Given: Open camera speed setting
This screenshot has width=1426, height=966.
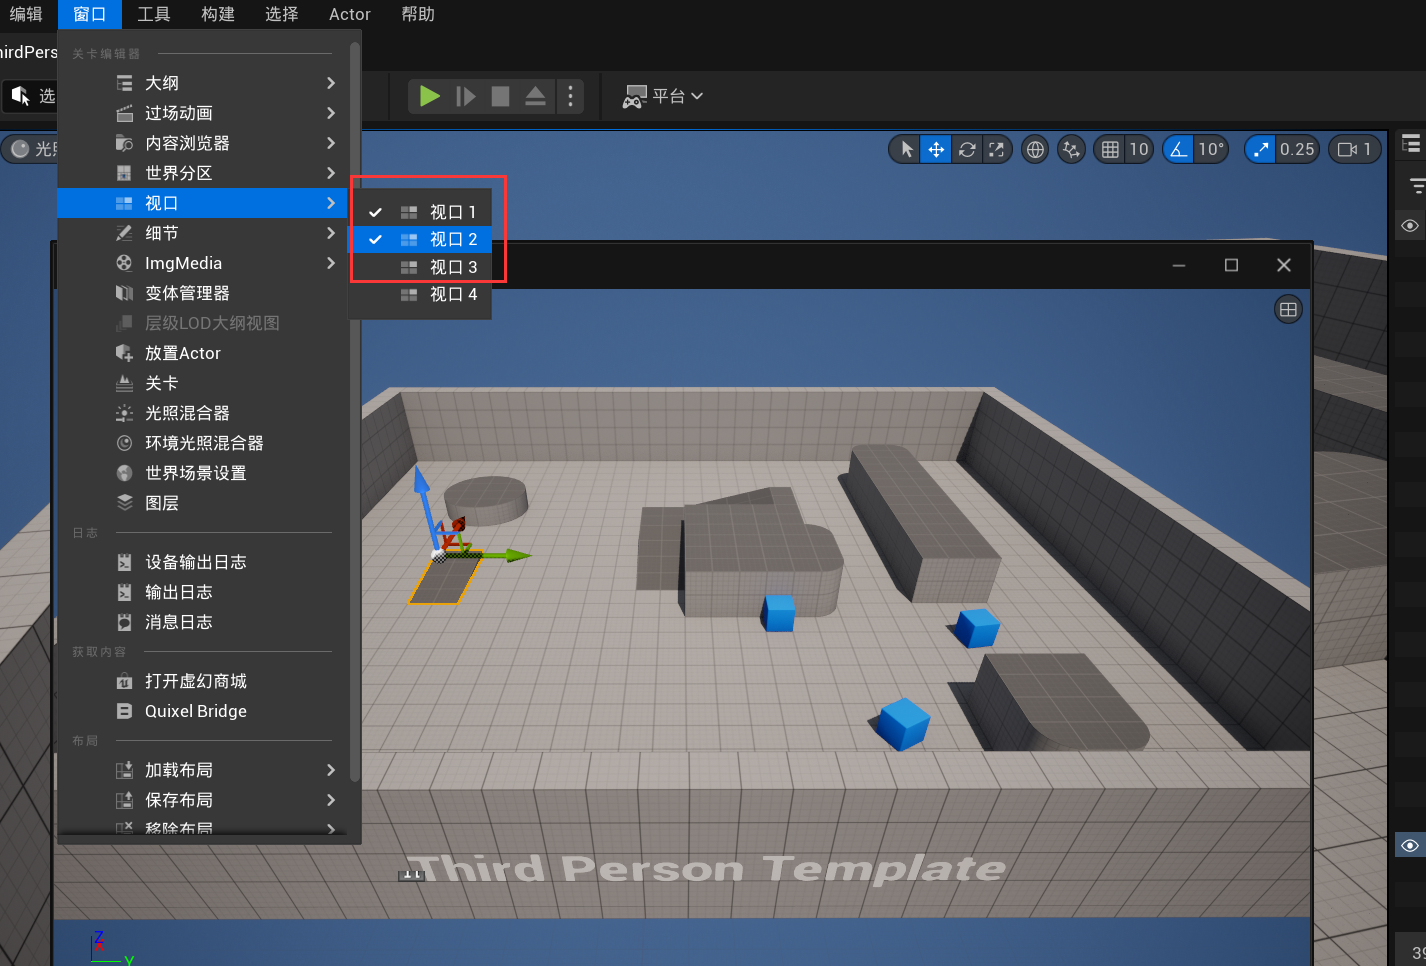Looking at the screenshot, I should [1355, 149].
